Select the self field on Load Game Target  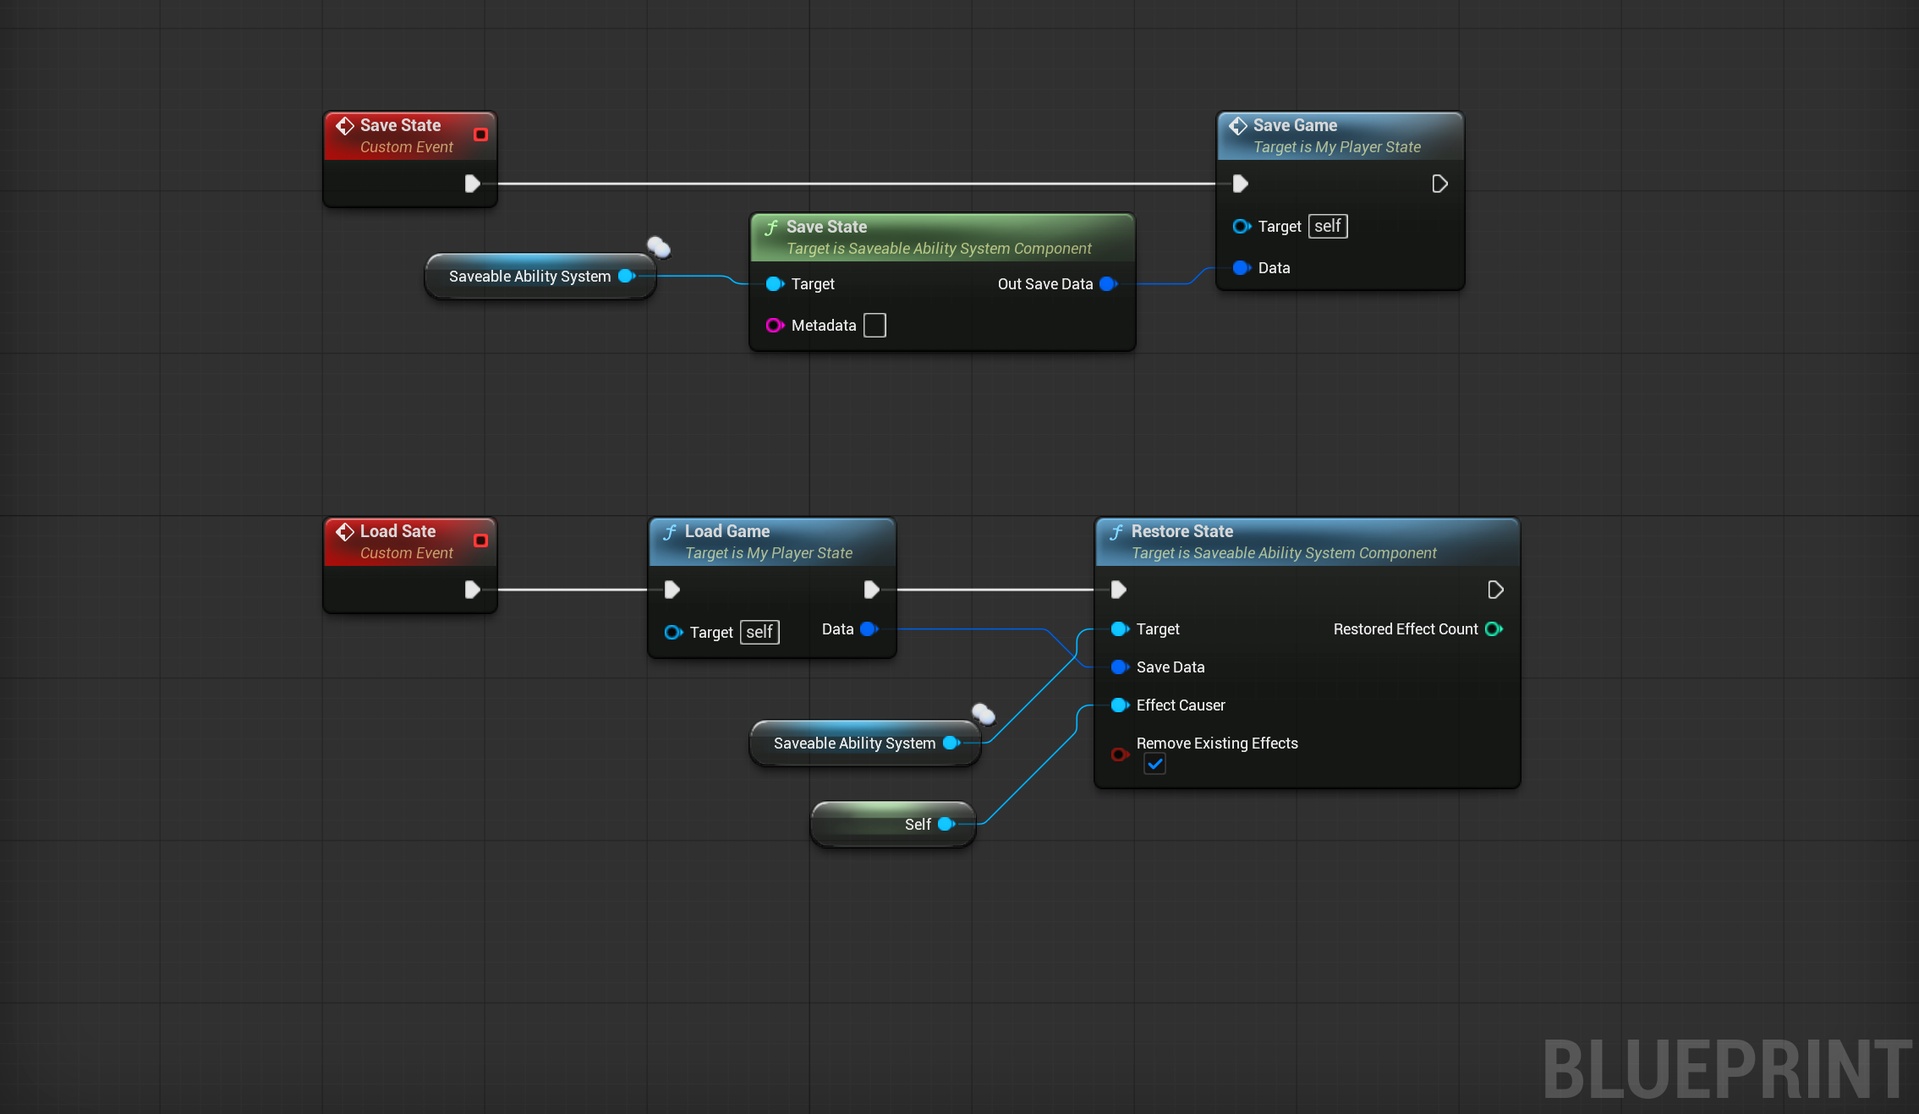point(760,632)
